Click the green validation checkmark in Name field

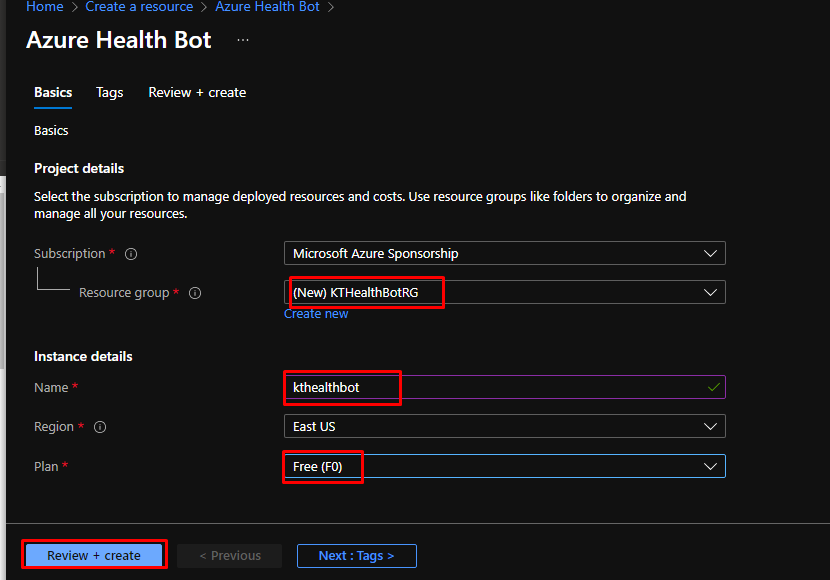coord(713,387)
